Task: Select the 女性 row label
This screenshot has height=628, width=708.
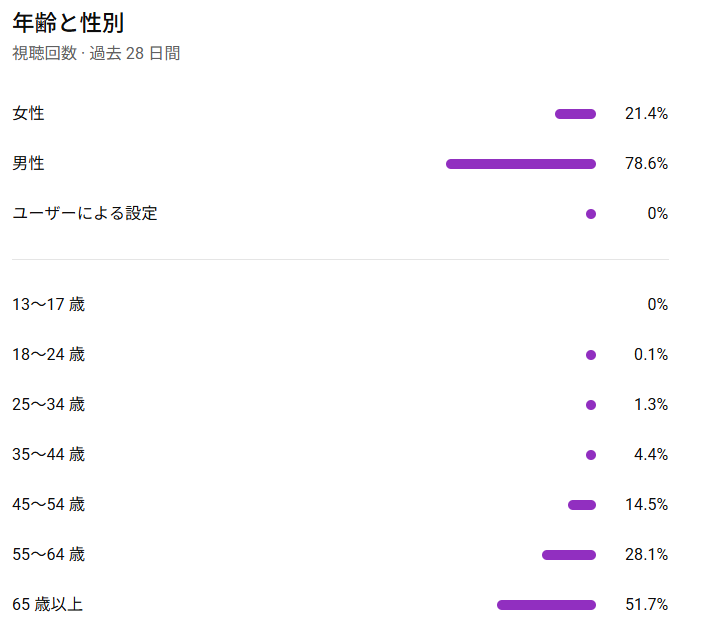Action: tap(28, 113)
